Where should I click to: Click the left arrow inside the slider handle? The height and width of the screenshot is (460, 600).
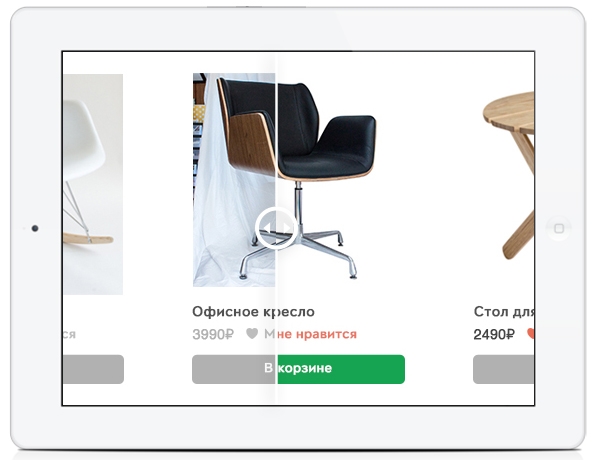267,228
